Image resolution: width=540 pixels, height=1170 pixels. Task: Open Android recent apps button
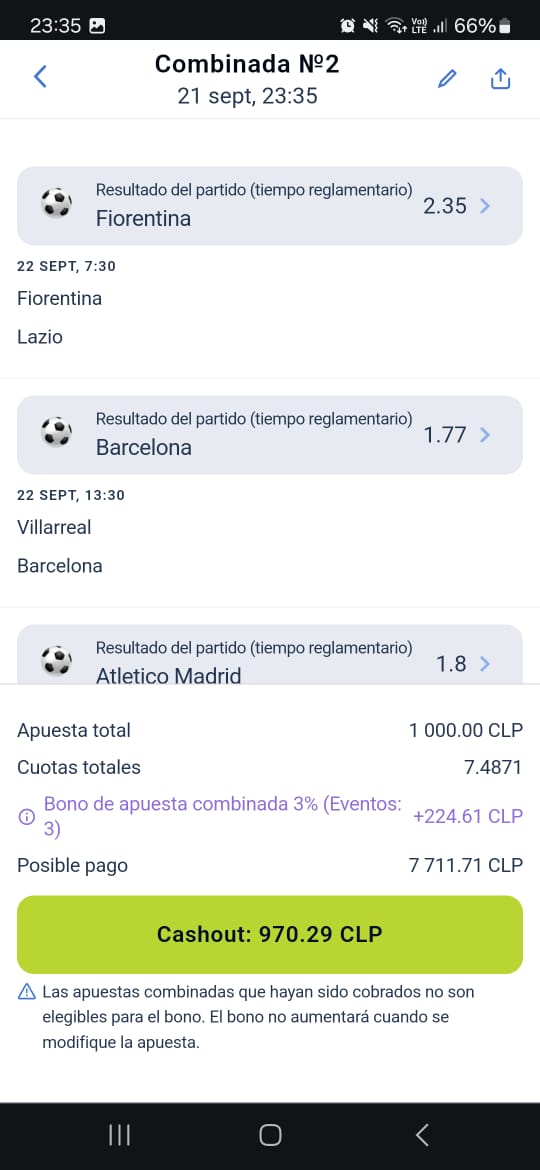[x=119, y=1136]
